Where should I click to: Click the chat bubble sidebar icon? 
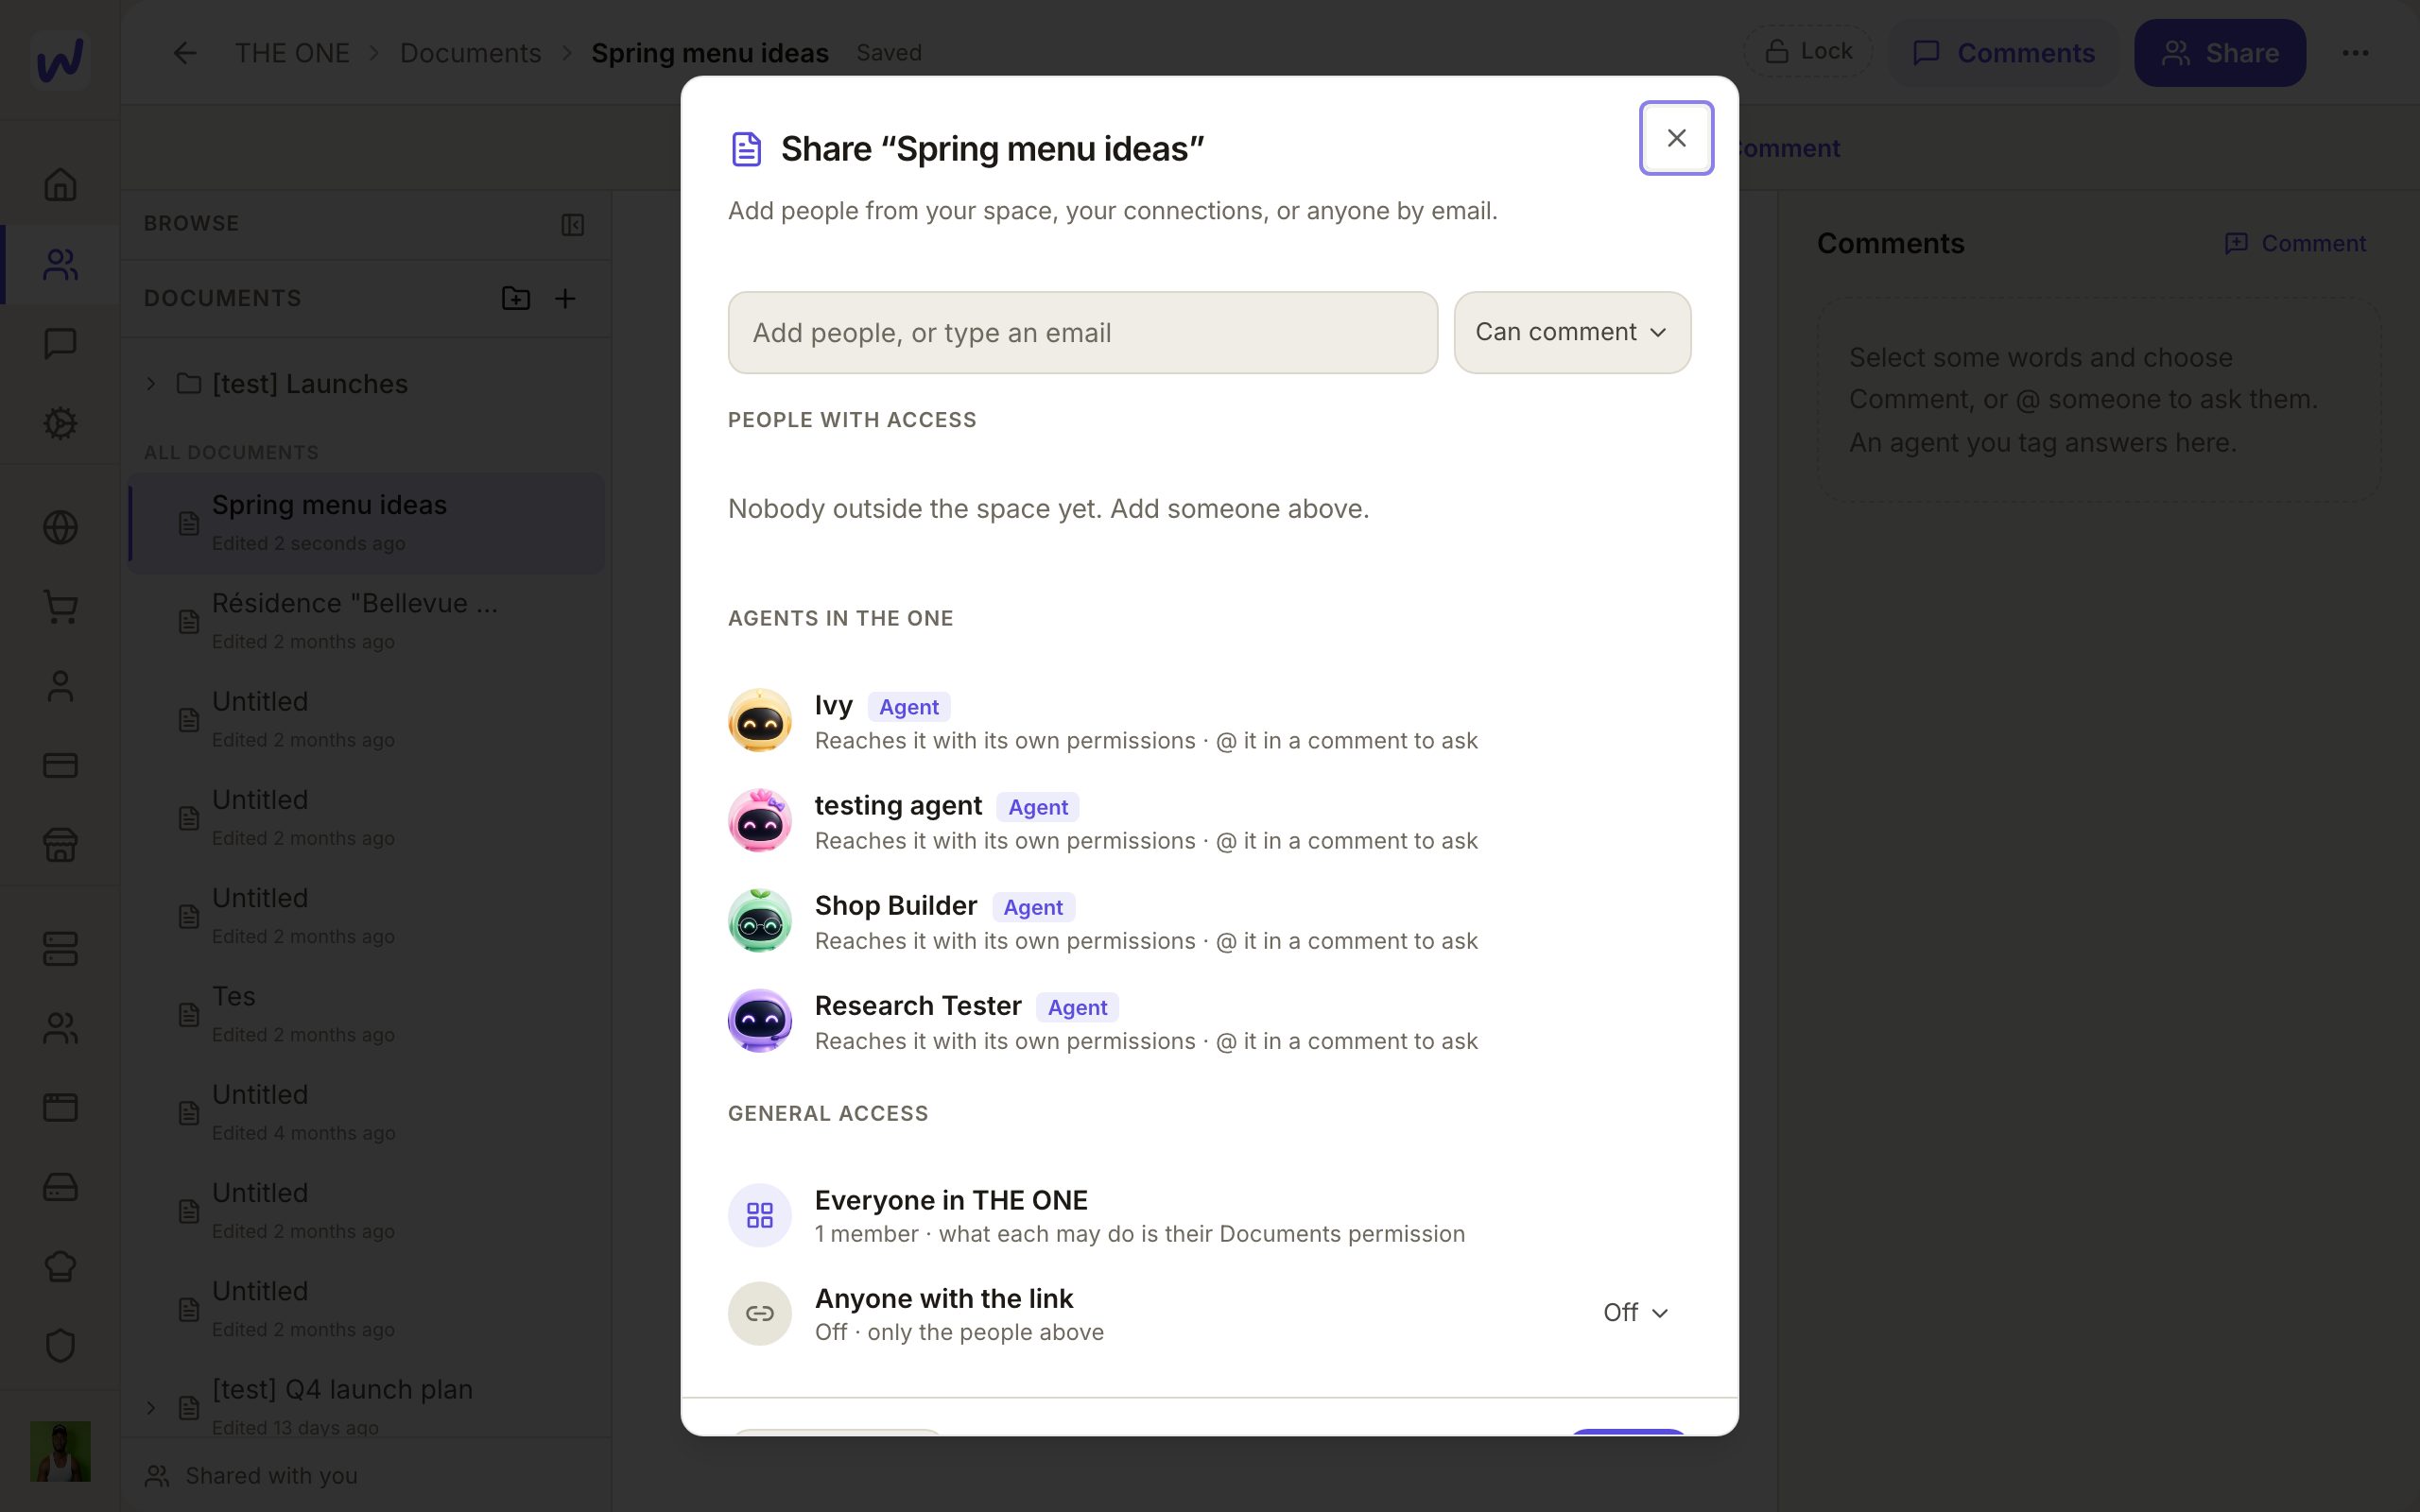pos(60,344)
